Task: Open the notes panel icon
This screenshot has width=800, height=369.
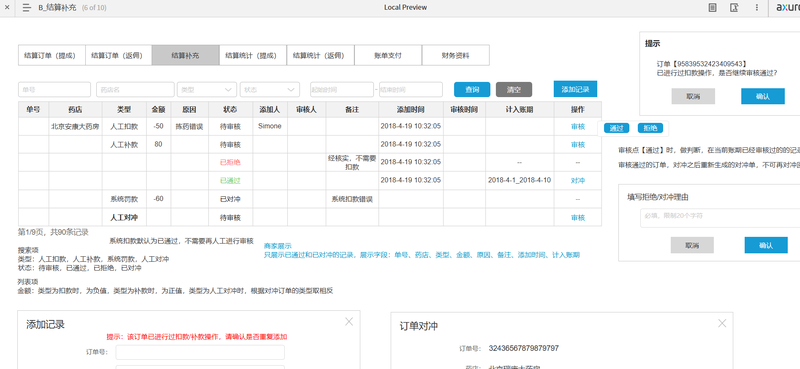Action: [x=713, y=8]
